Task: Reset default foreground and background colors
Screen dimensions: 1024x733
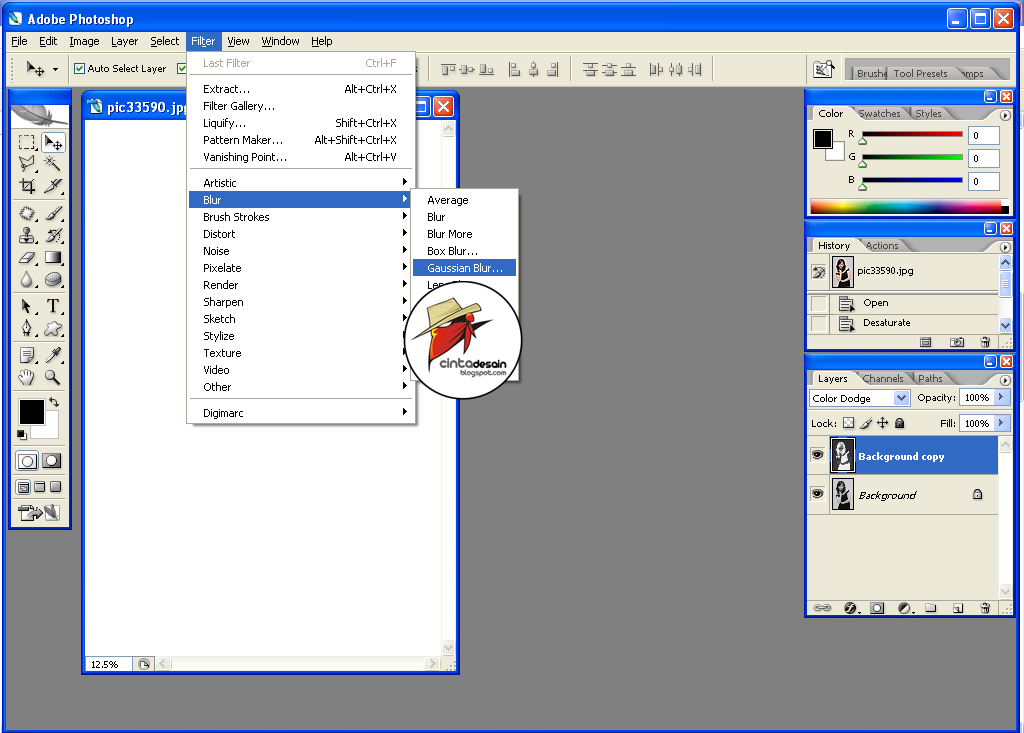Action: point(22,434)
